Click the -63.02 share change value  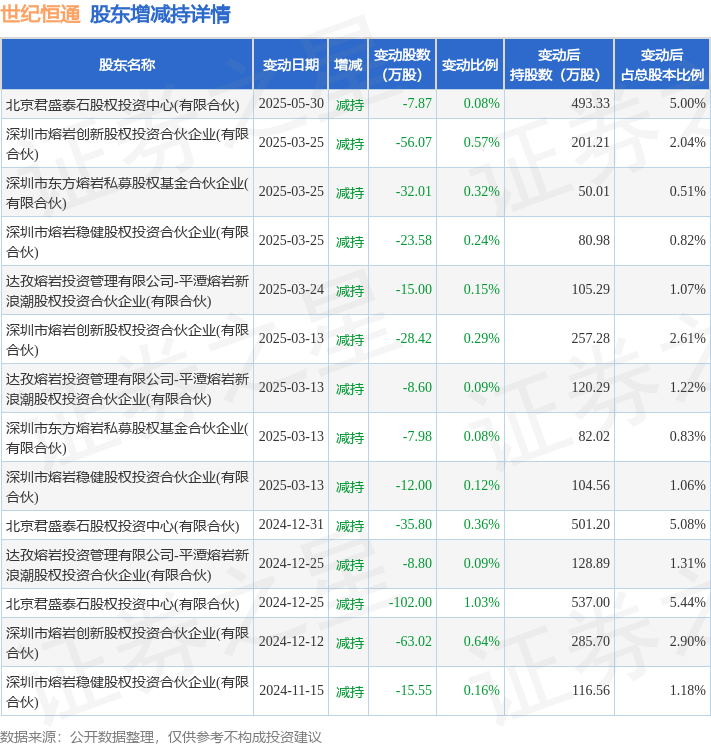click(x=414, y=641)
